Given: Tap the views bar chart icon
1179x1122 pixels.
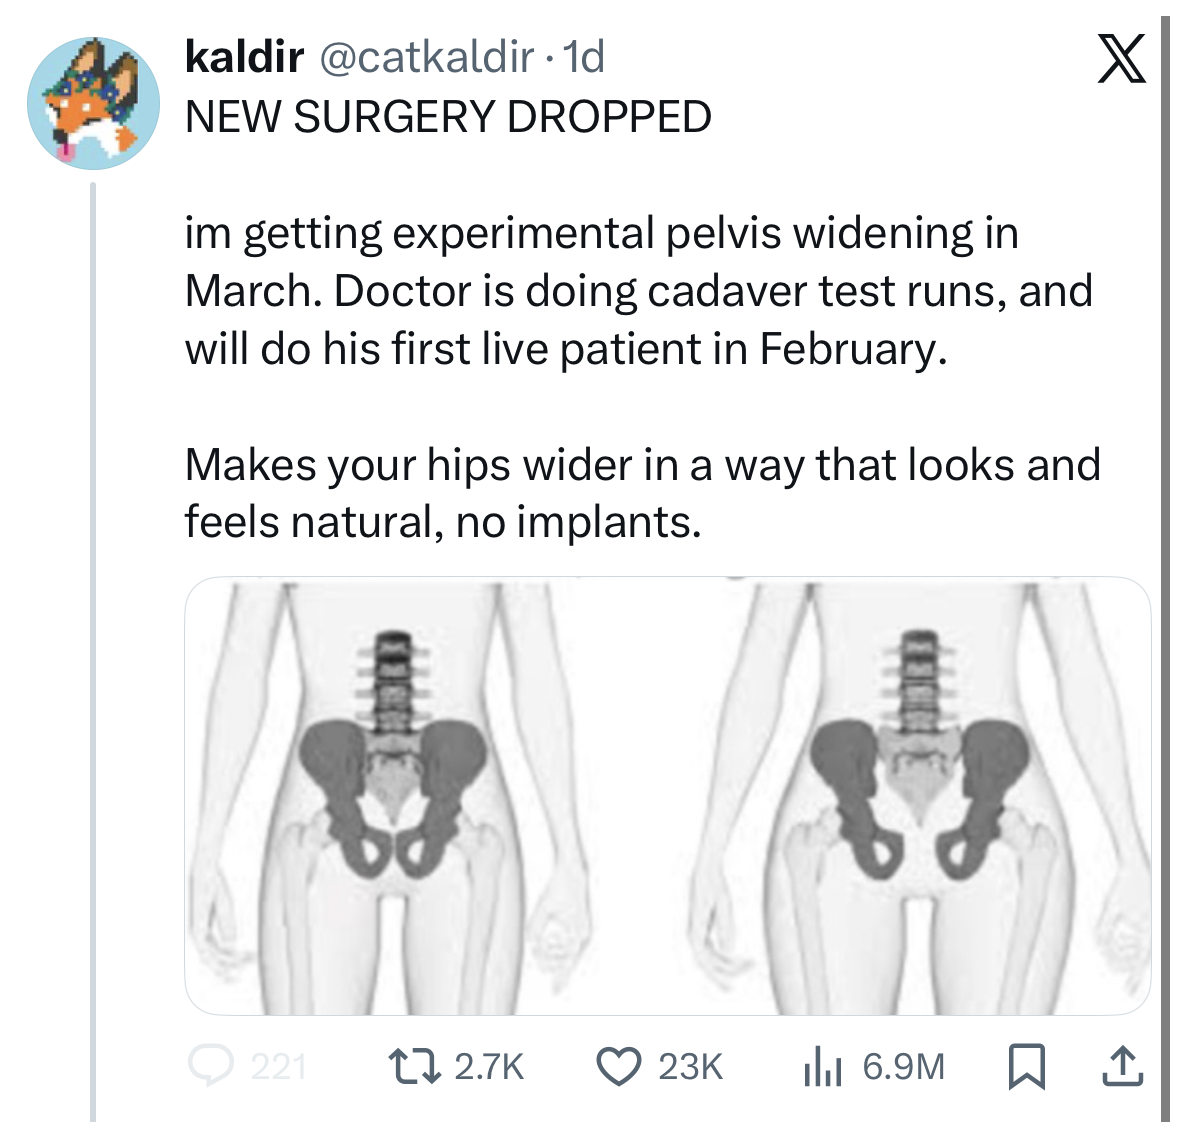Looking at the screenshot, I should [823, 1066].
